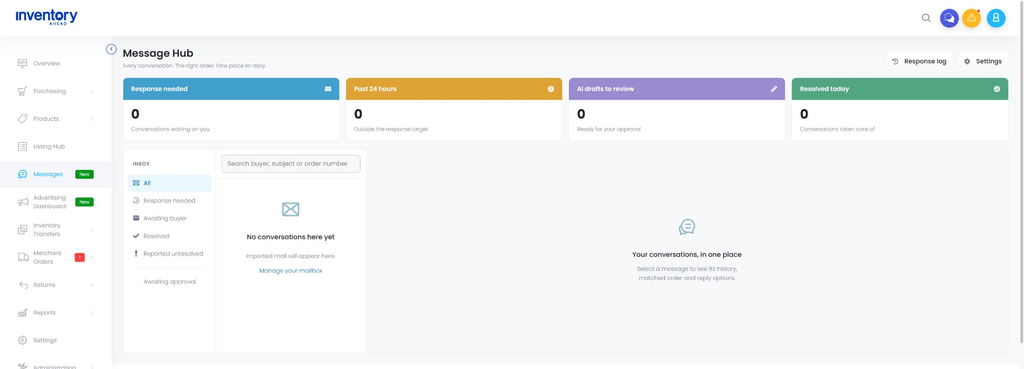This screenshot has width=1024, height=369.
Task: Click the 'No conversations here yet' text
Action: click(x=291, y=237)
